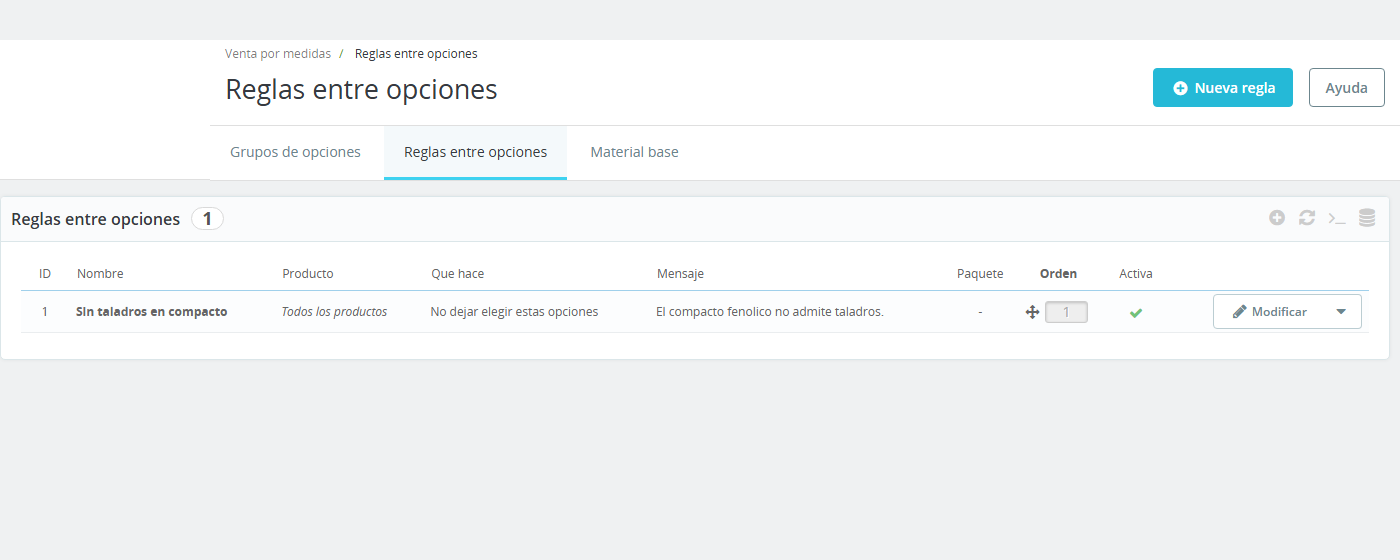Image resolution: width=1400 pixels, height=560 pixels.
Task: Select rule name Sin taladros en compacto
Action: 152,312
